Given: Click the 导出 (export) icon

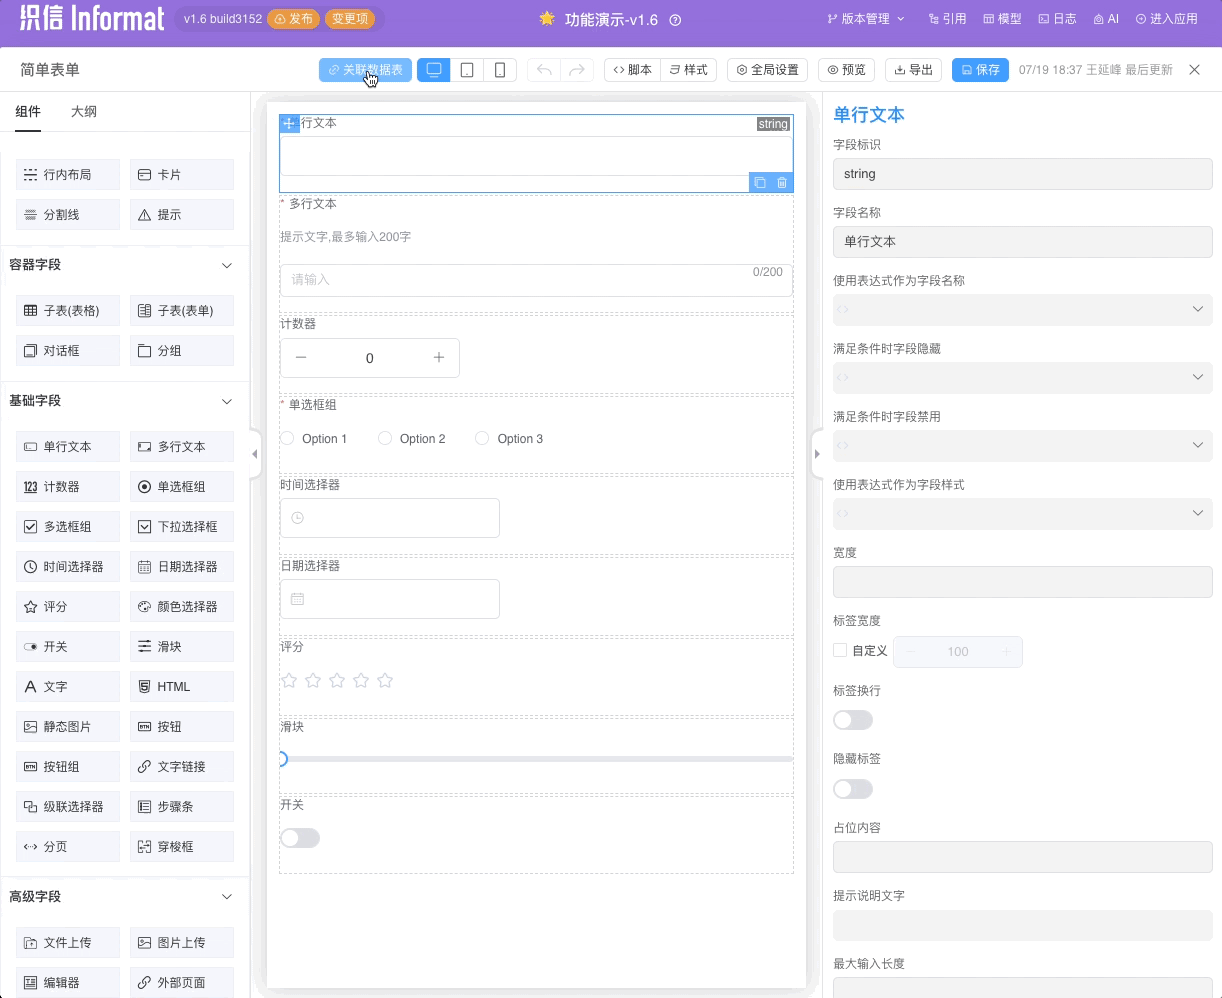Looking at the screenshot, I should click(912, 69).
